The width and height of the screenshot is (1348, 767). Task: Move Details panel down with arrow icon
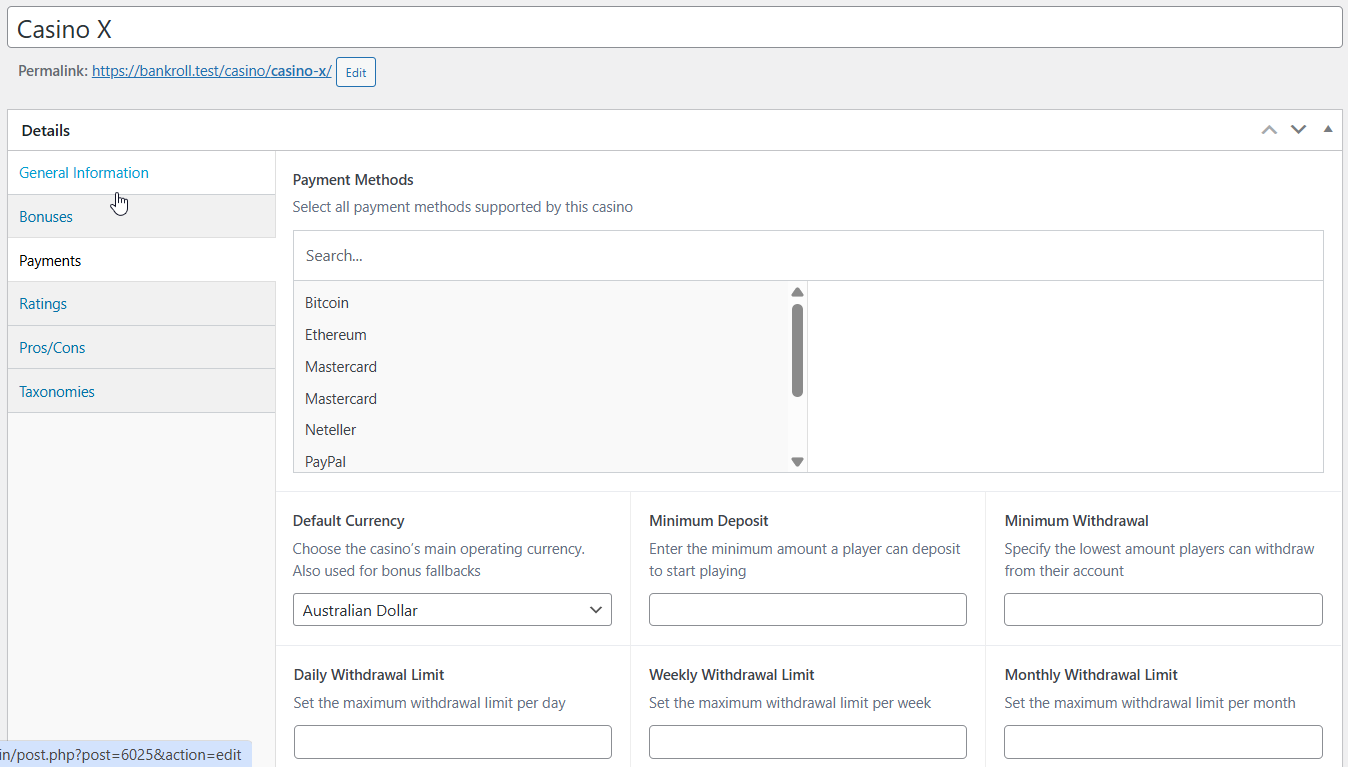pos(1298,130)
